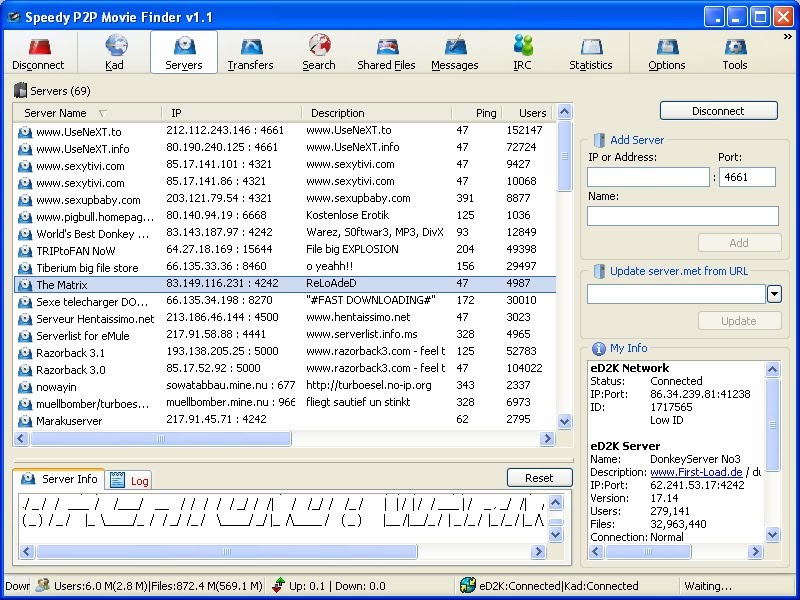Click the Kostenlose Erotik description cell
Viewport: 800px width, 600px height.
pos(347,215)
